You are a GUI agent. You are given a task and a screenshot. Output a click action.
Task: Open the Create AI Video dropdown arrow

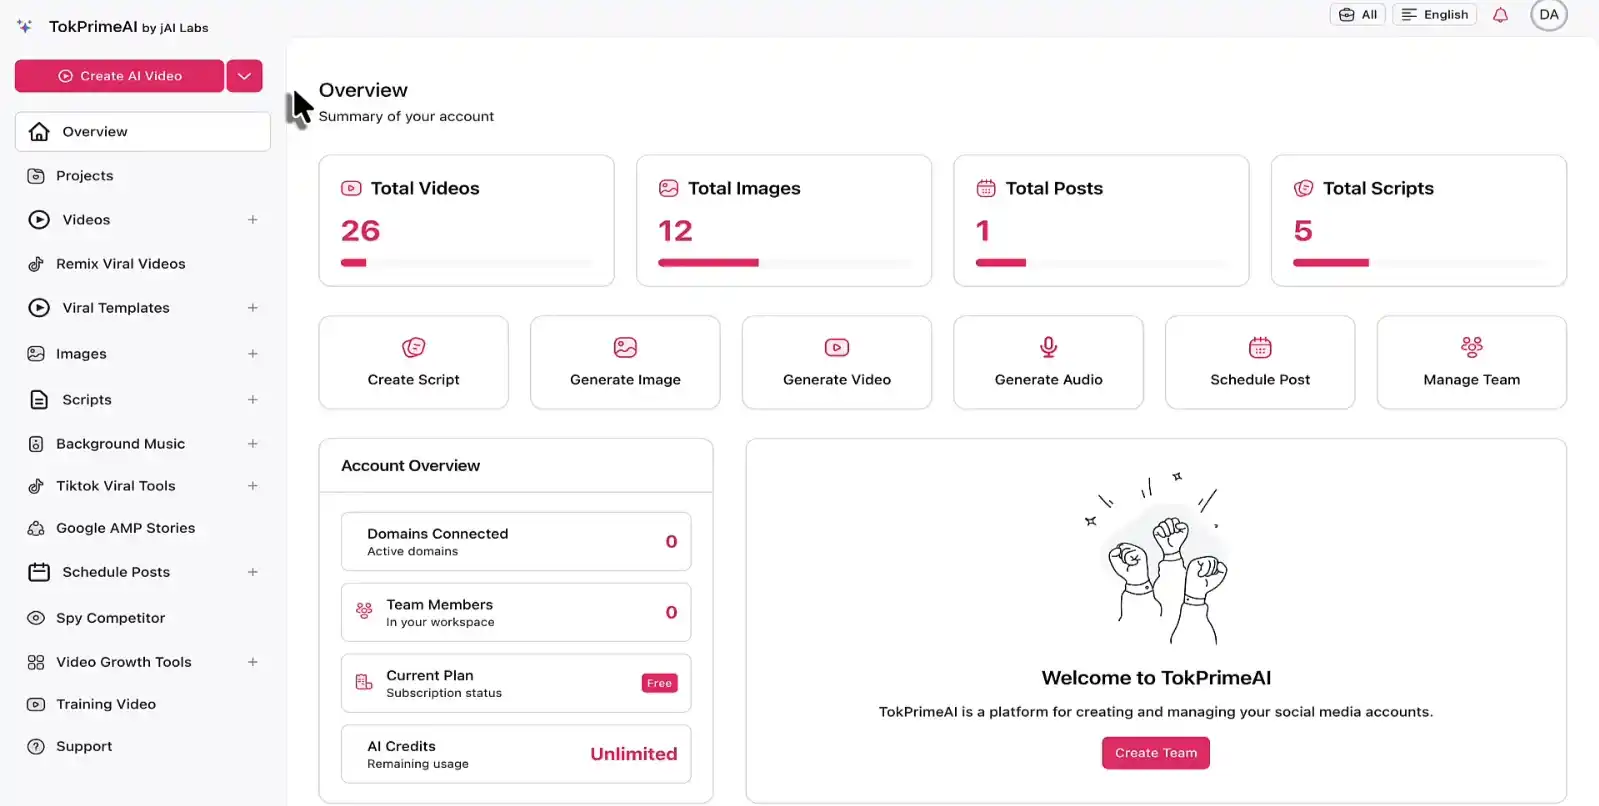point(244,76)
